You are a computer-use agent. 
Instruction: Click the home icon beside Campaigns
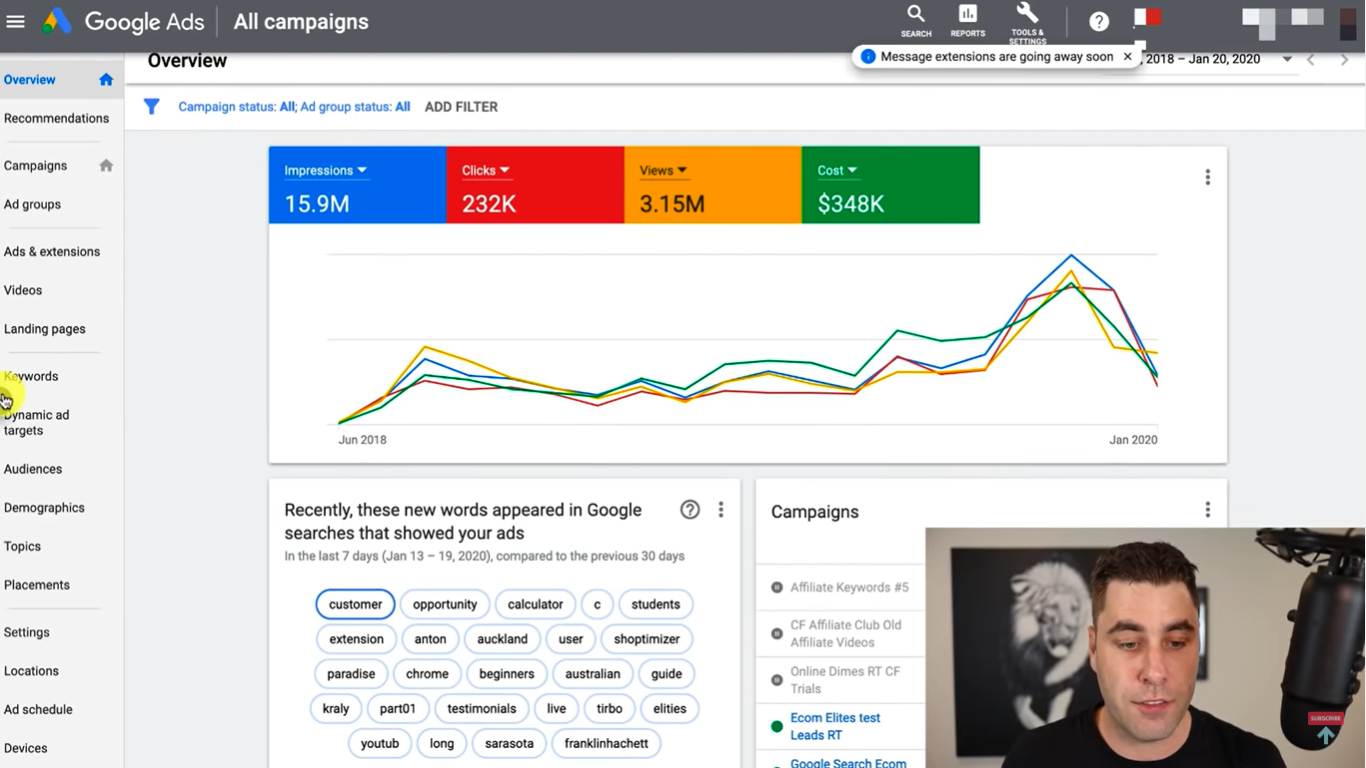coord(106,166)
